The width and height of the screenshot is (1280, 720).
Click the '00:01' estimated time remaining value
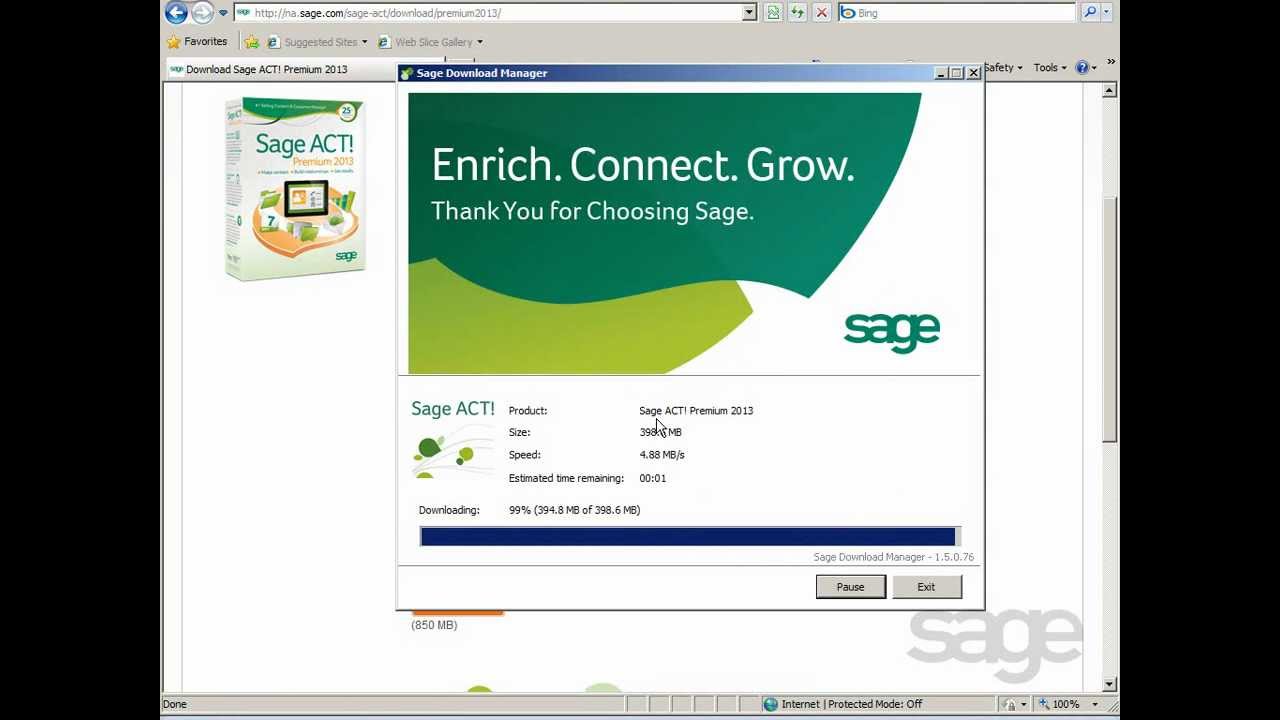pos(652,478)
